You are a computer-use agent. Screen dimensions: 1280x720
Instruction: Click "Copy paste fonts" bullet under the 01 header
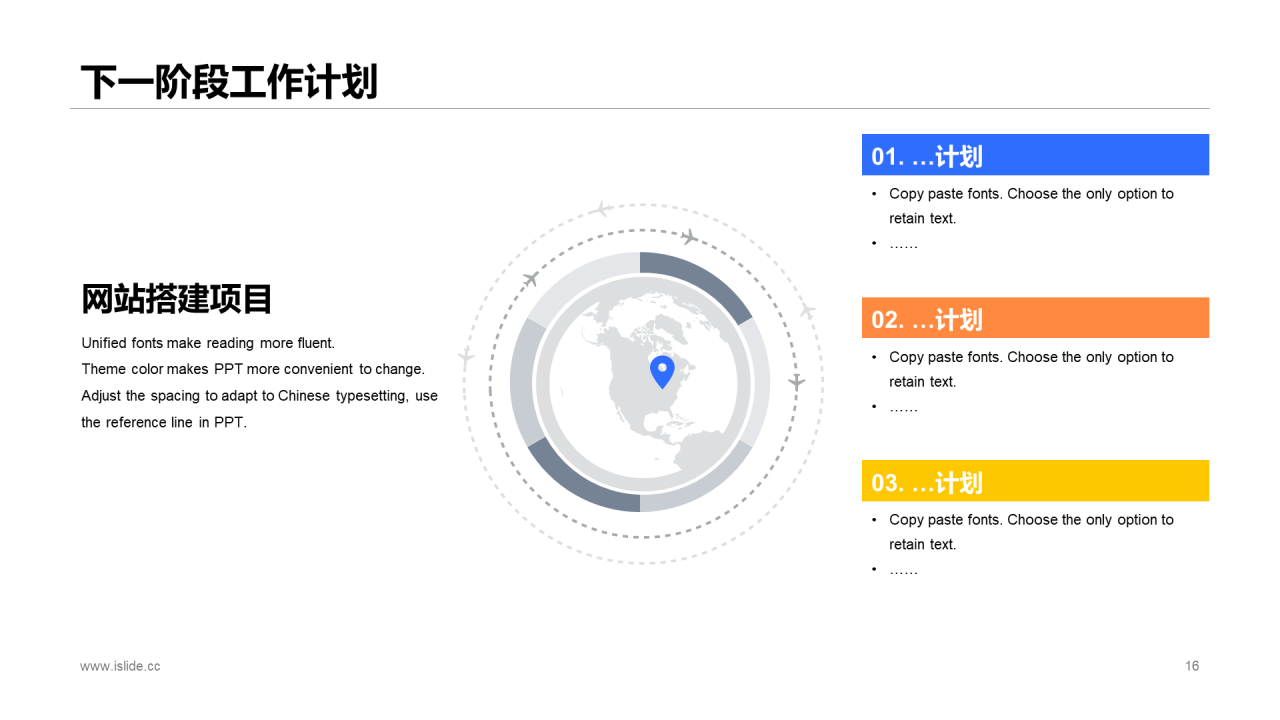[x=1030, y=194]
